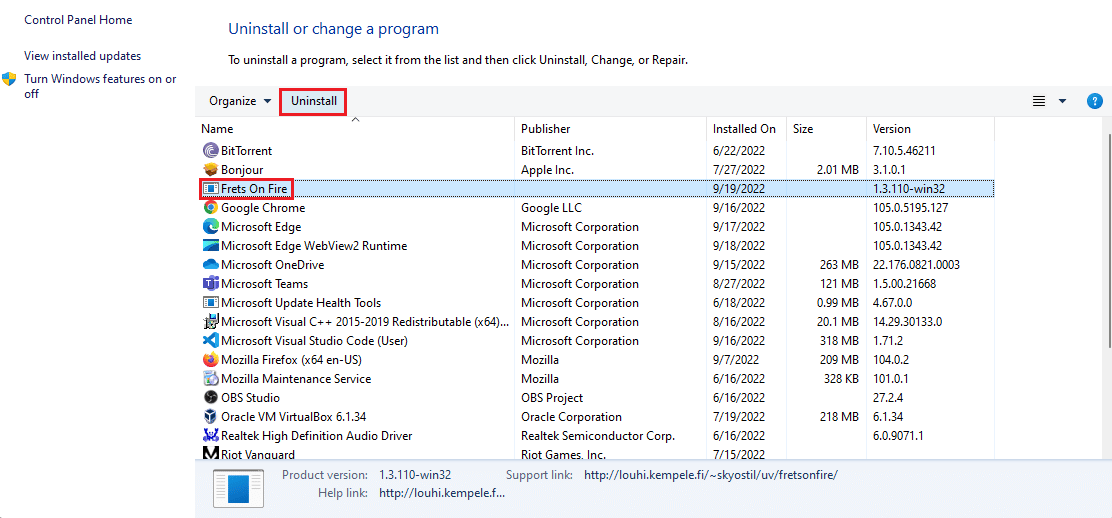Select Realtek High Definition Audio Driver name
This screenshot has height=518, width=1112.
[316, 436]
